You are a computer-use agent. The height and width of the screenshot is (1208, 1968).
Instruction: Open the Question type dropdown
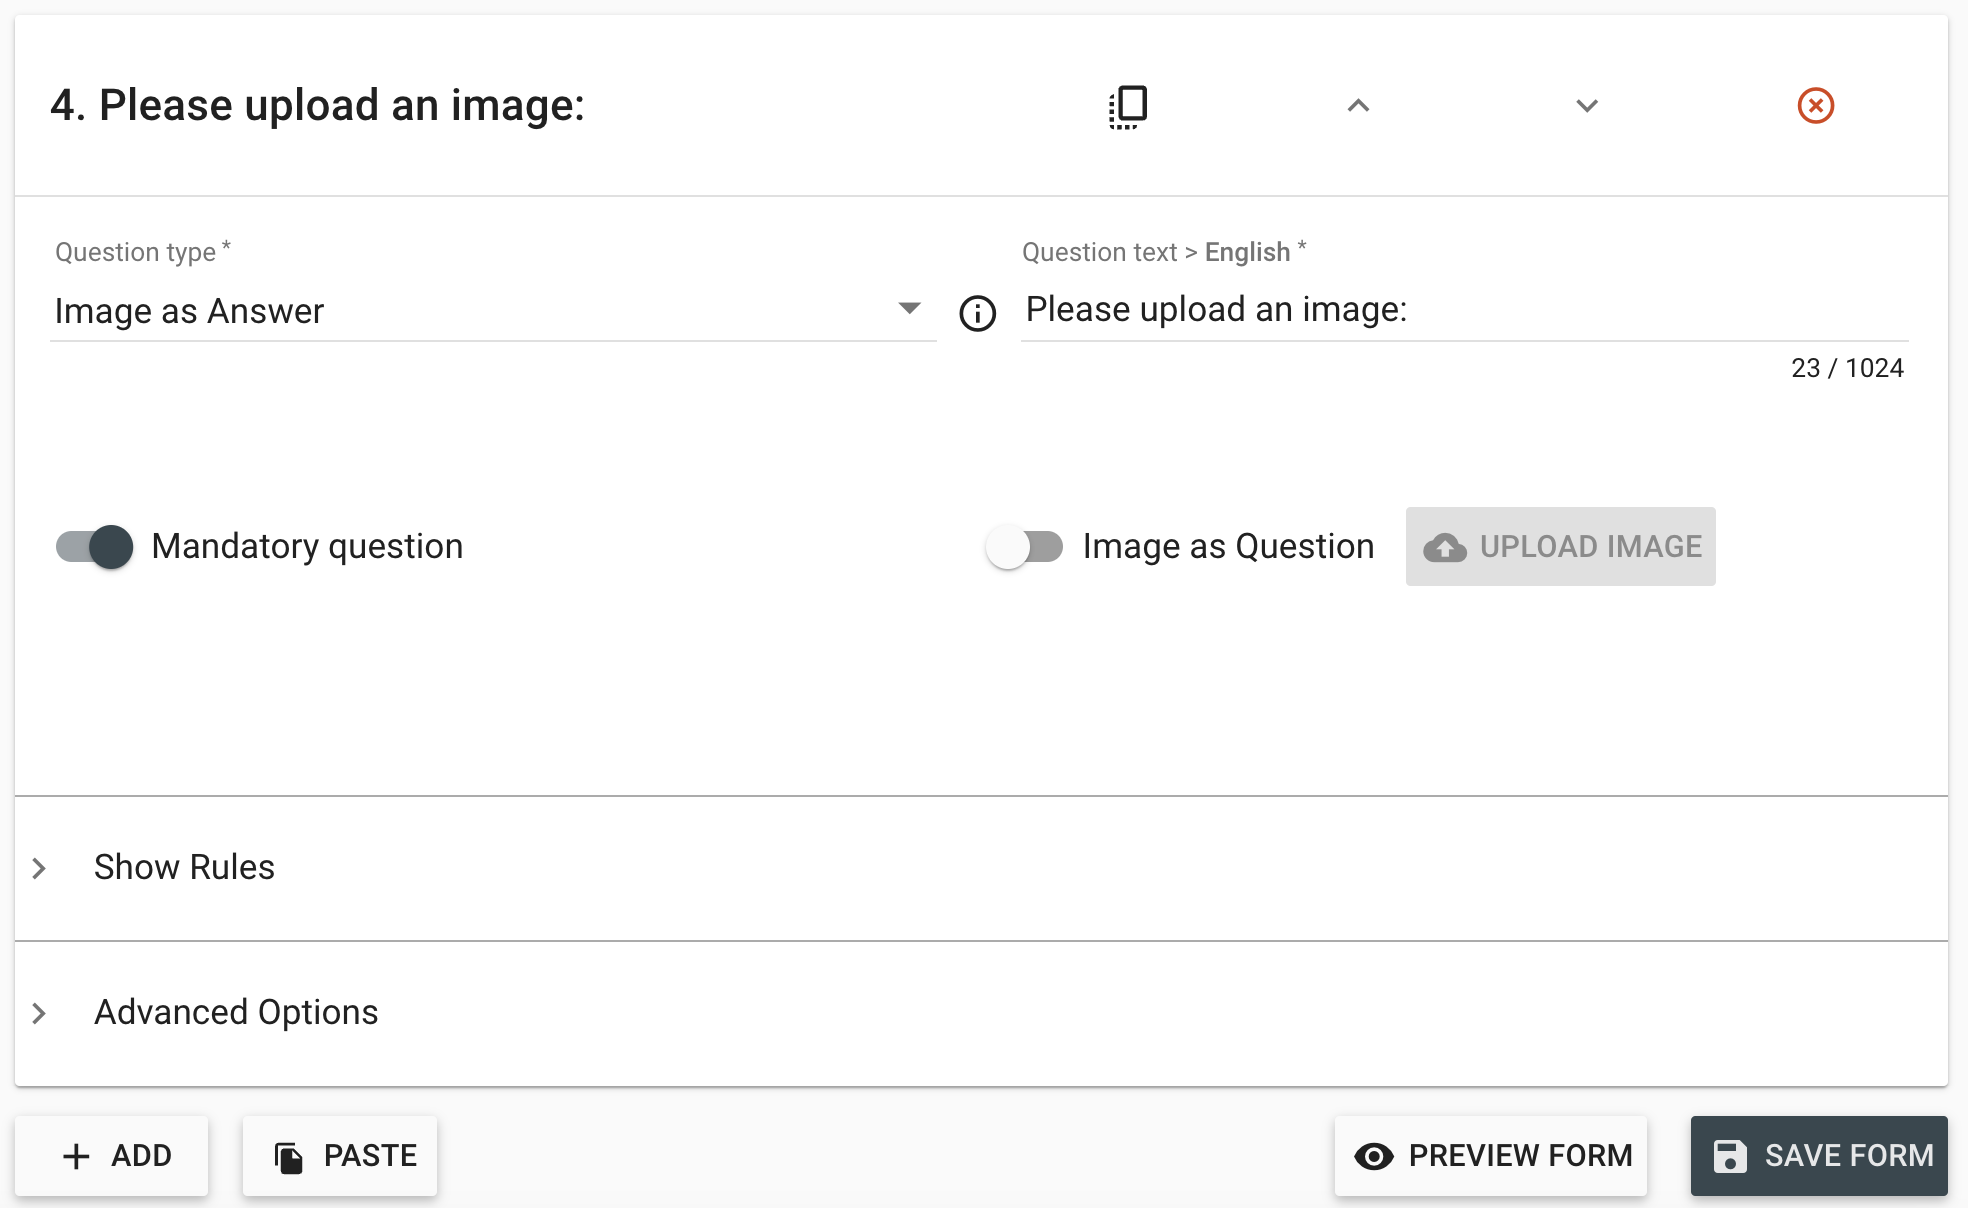tap(492, 311)
